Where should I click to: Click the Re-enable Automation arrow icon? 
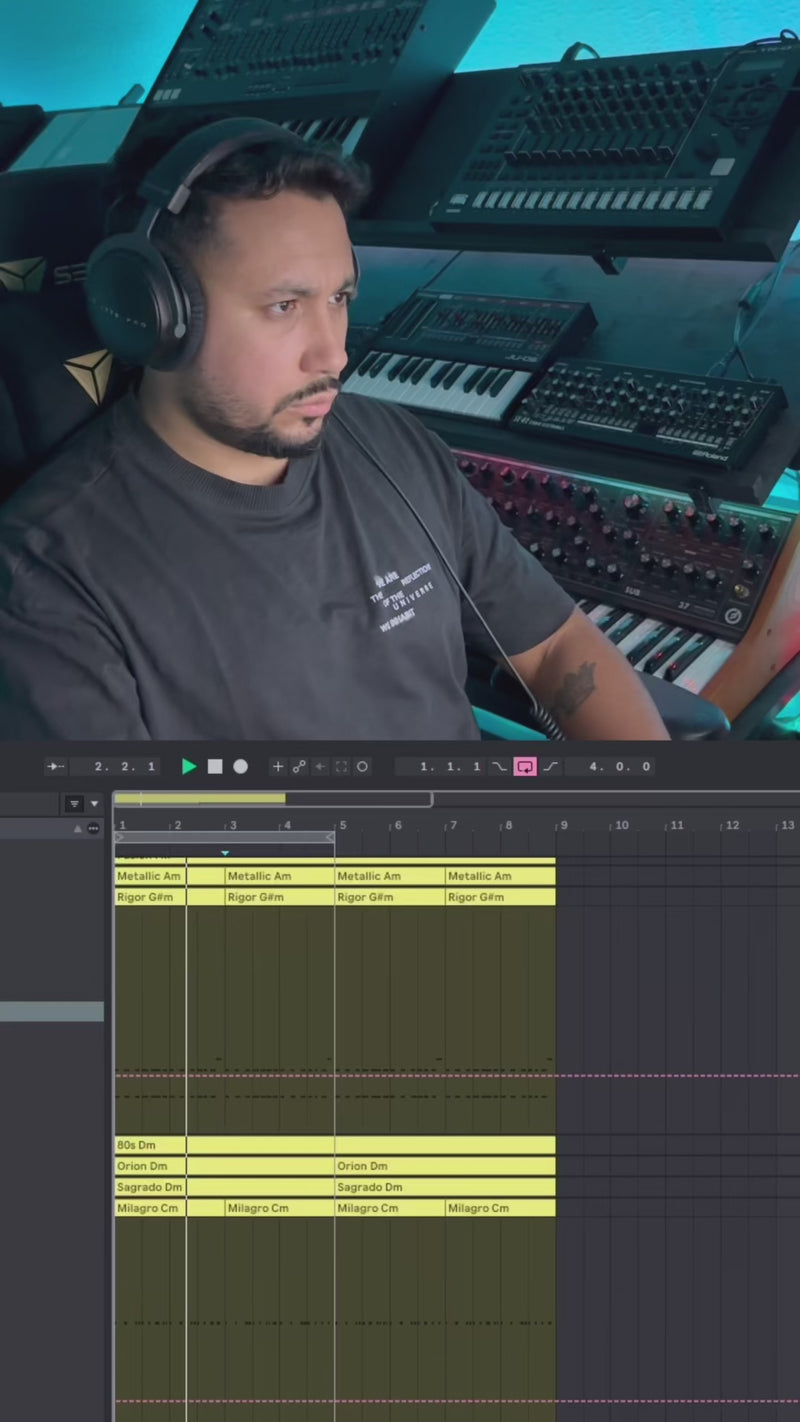pos(320,767)
